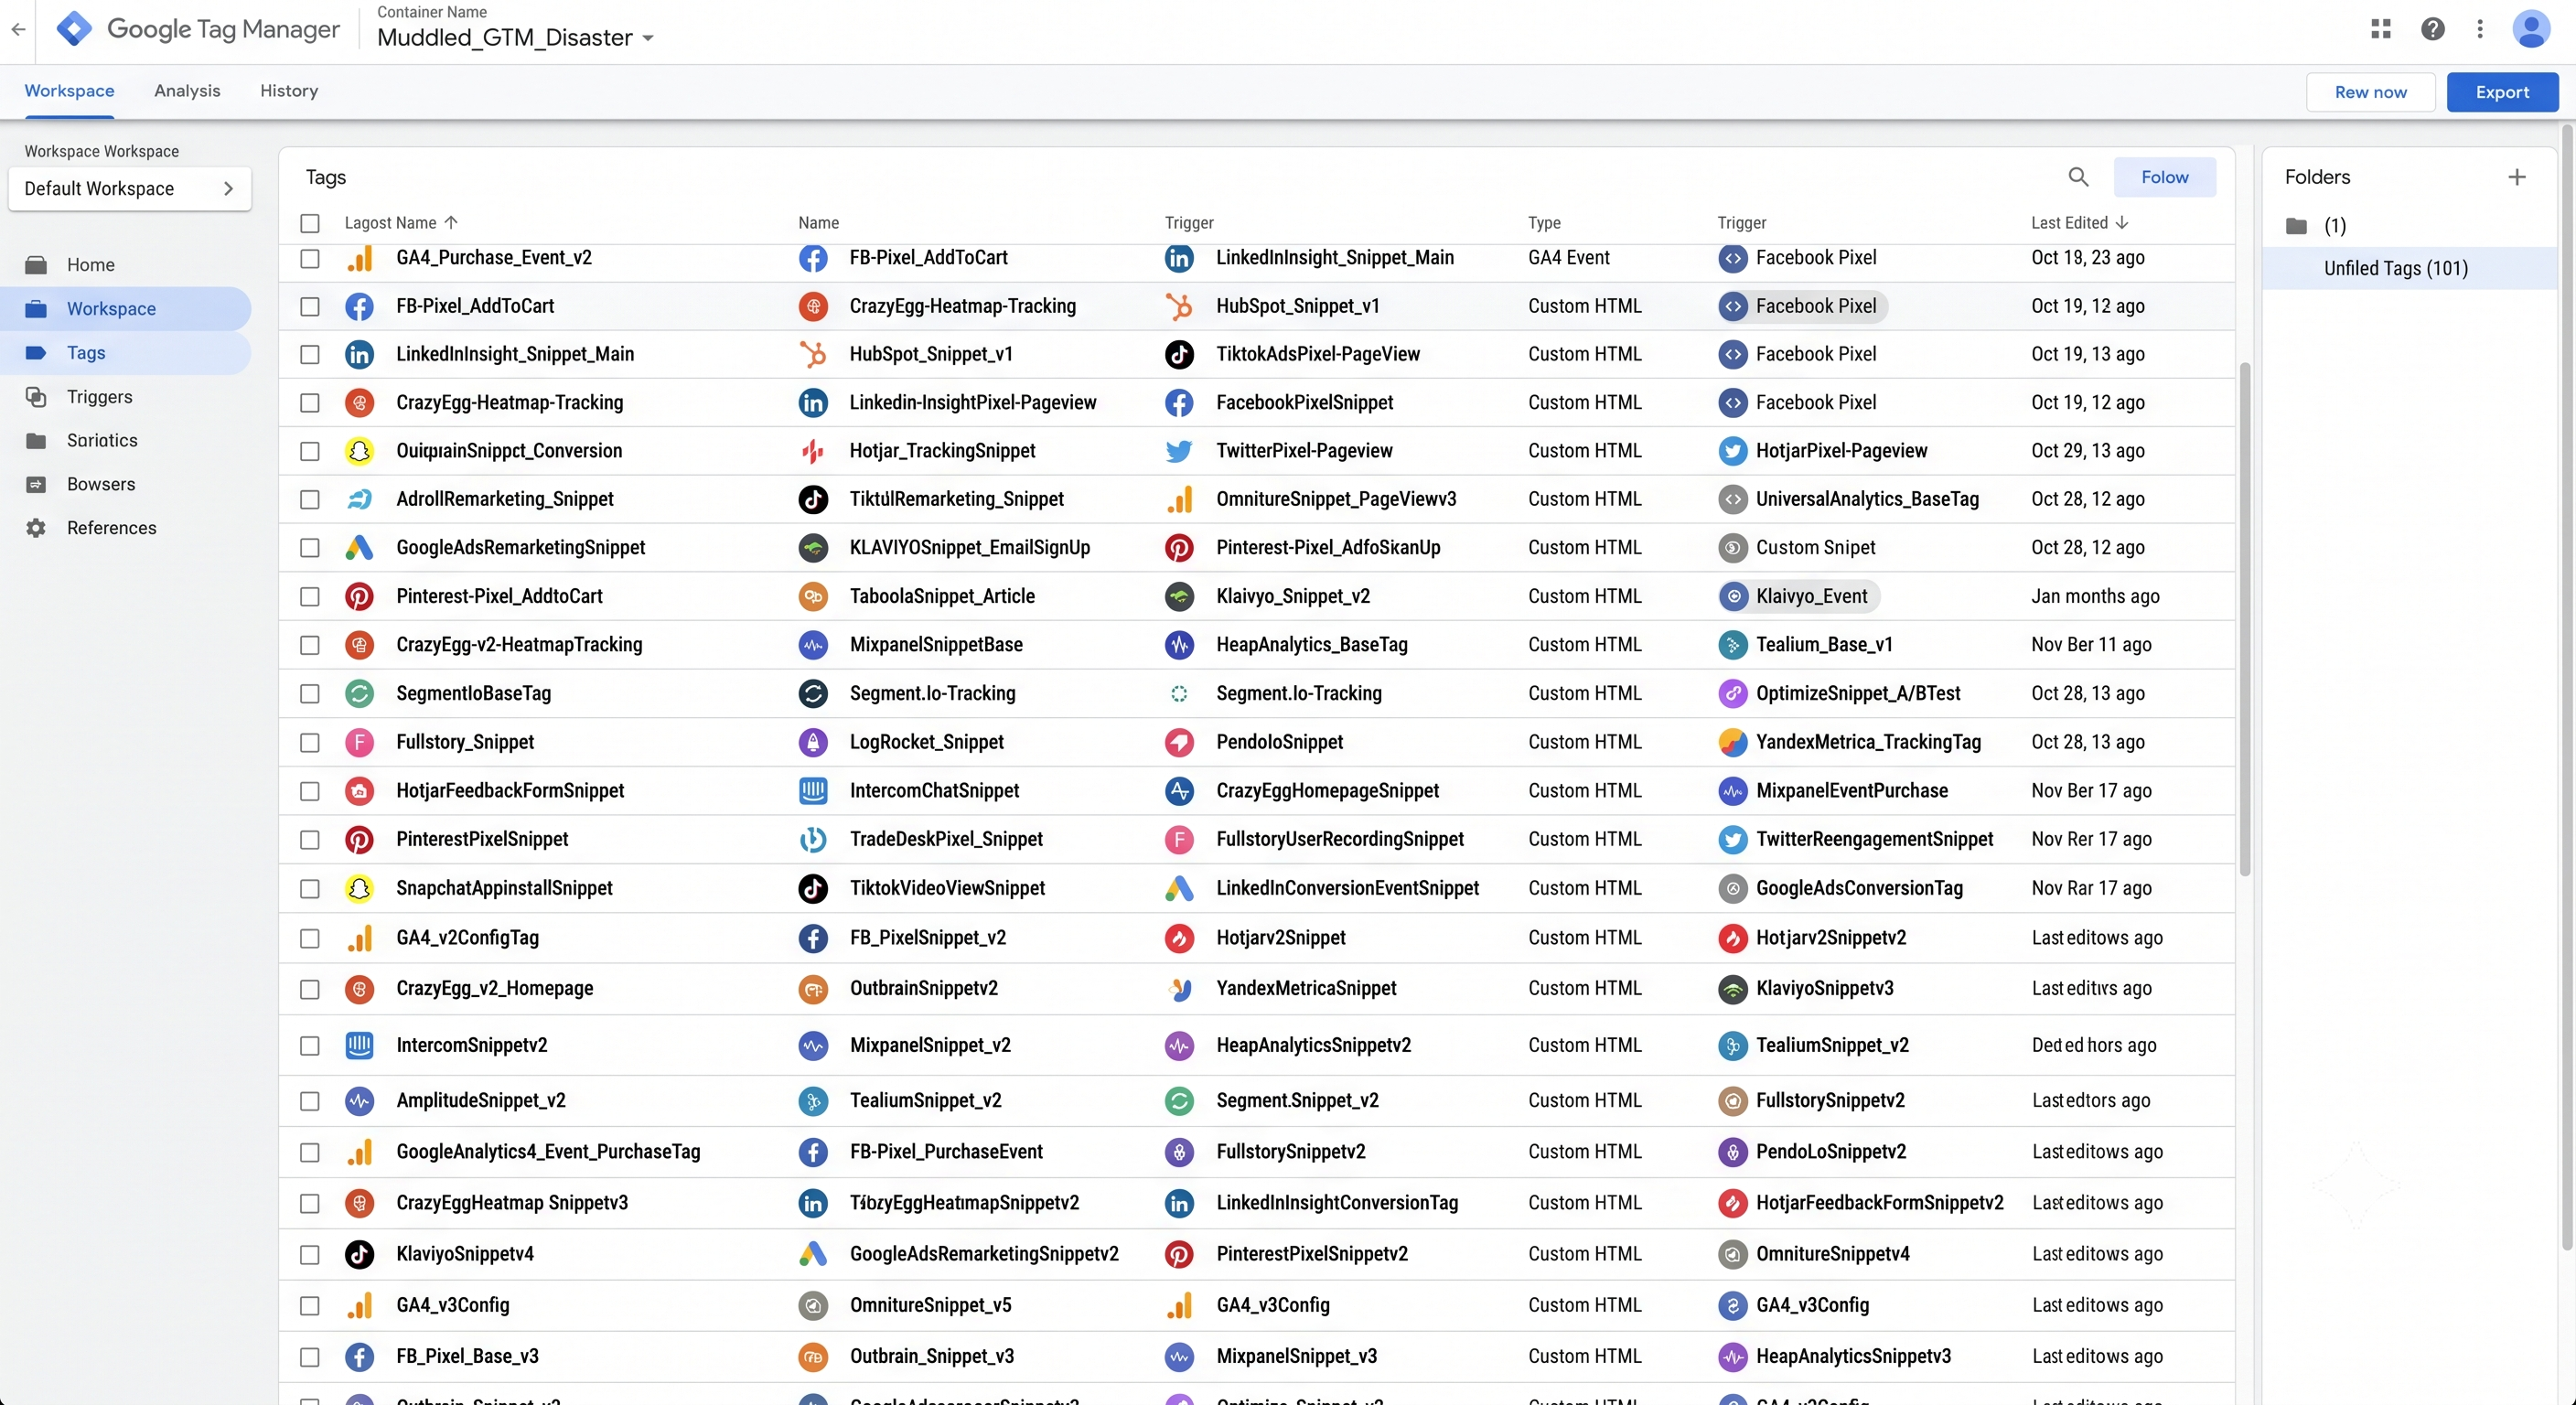This screenshot has height=1405, width=2576.
Task: Open the user account avatar
Action: pyautogui.click(x=2531, y=29)
